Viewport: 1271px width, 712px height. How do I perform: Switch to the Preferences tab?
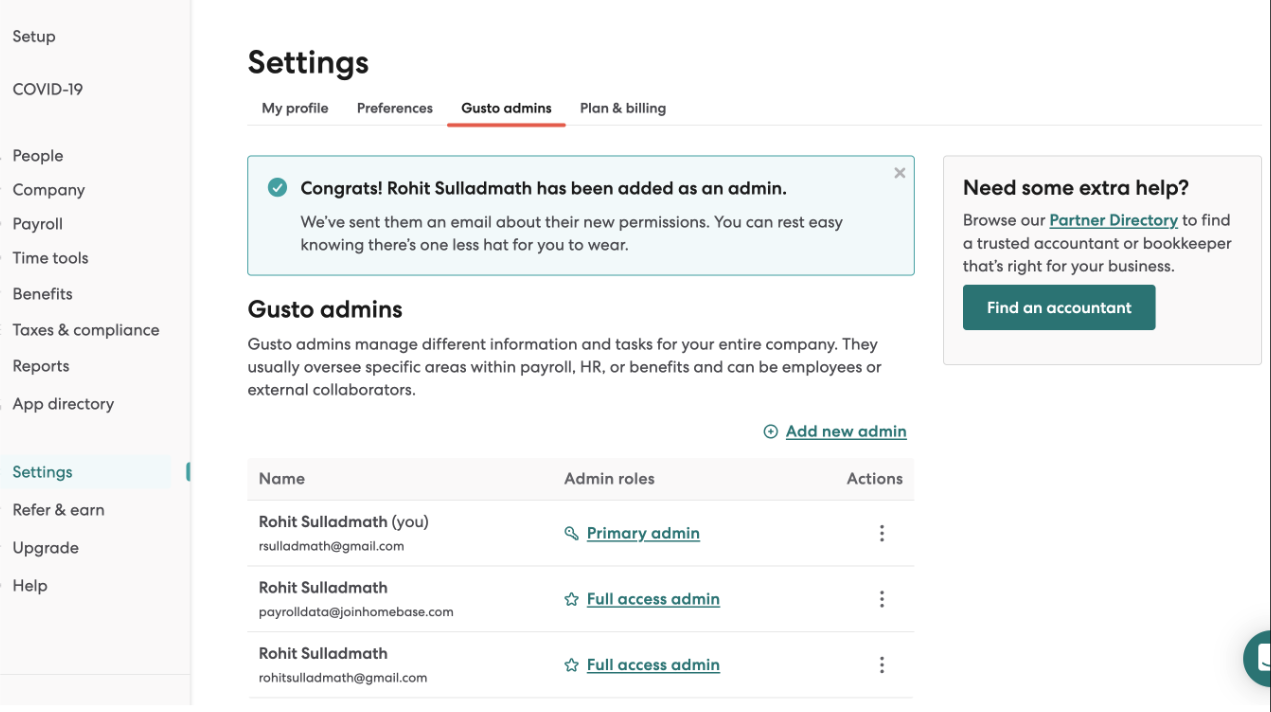[394, 108]
